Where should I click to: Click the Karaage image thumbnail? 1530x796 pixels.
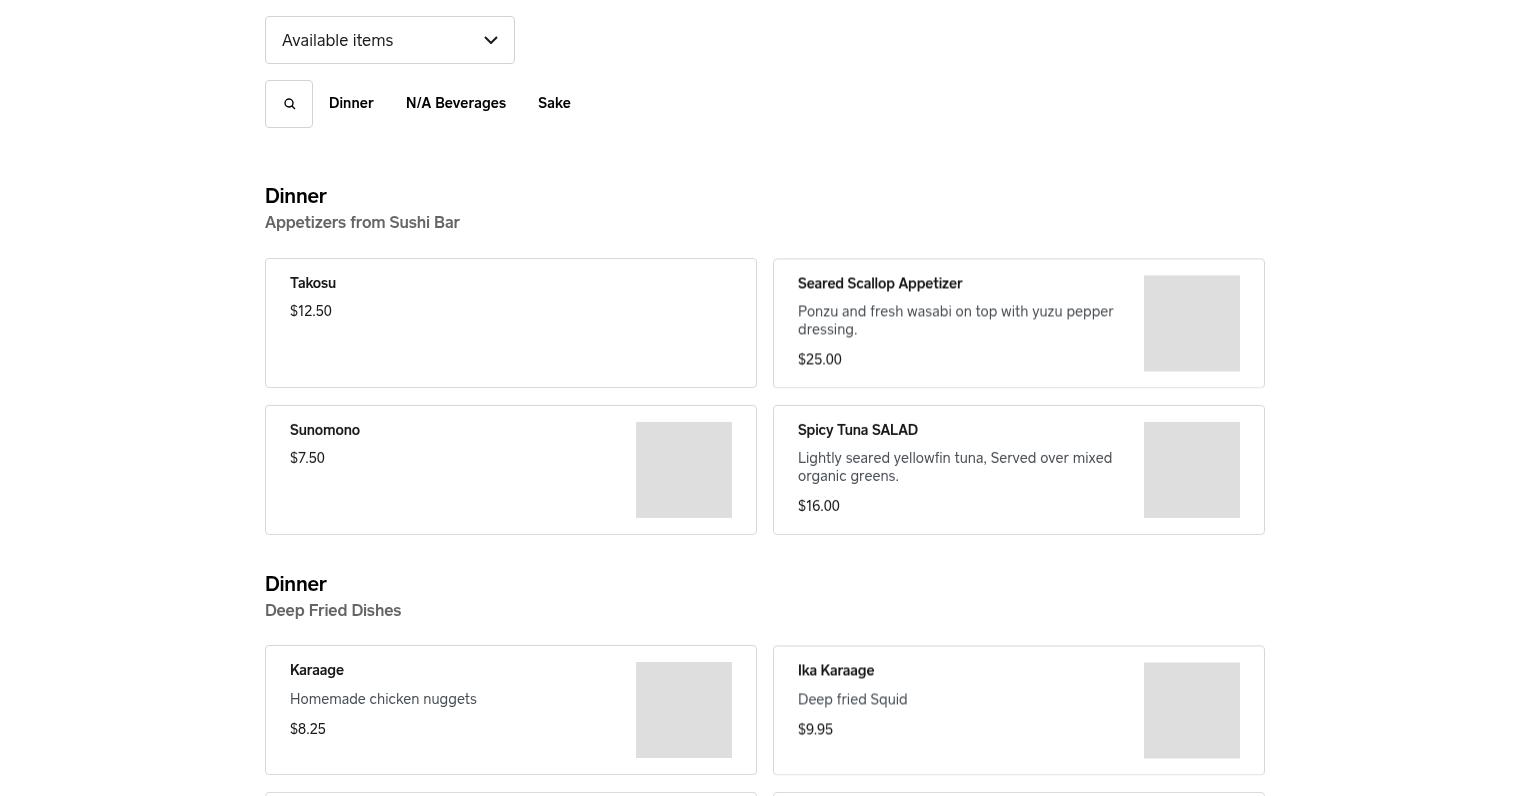(683, 710)
